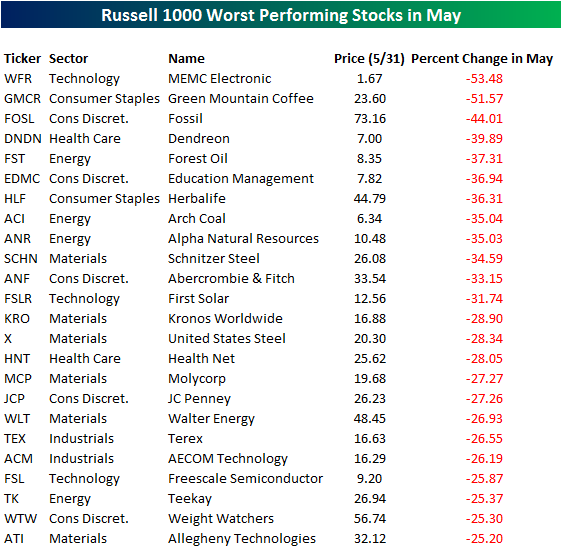The height and width of the screenshot is (552, 561).
Task: Click the price value 73.16
Action: tap(370, 119)
